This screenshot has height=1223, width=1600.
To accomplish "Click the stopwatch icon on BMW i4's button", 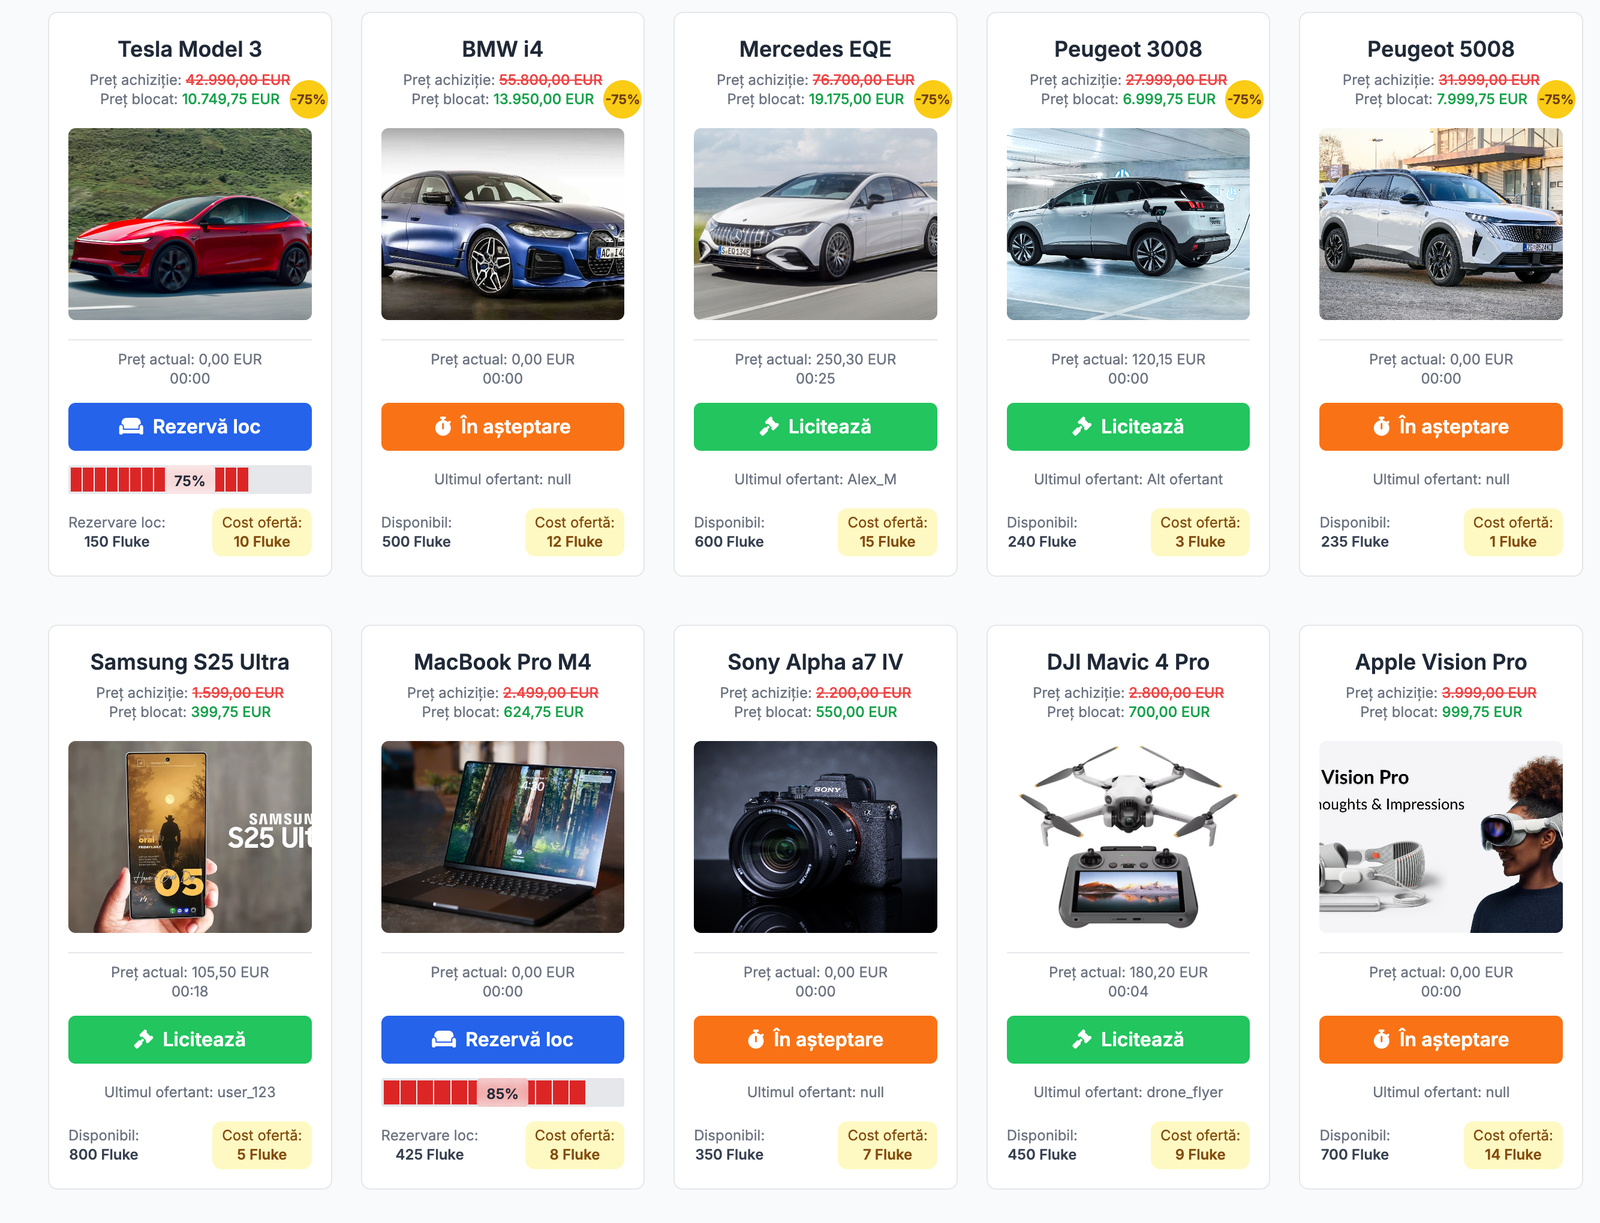I will click(x=443, y=427).
